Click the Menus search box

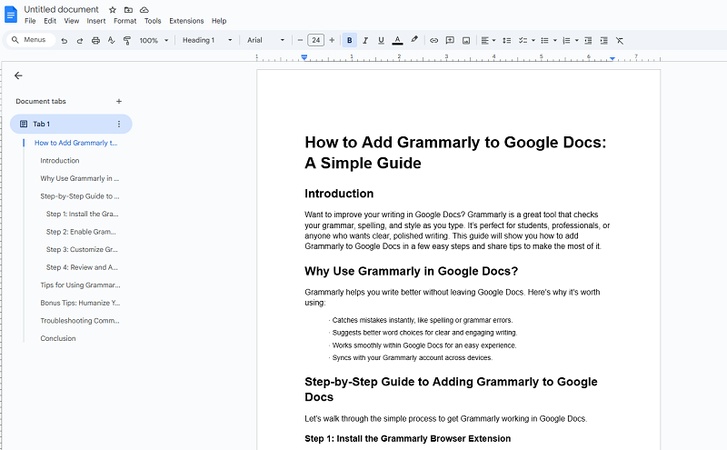click(x=31, y=40)
